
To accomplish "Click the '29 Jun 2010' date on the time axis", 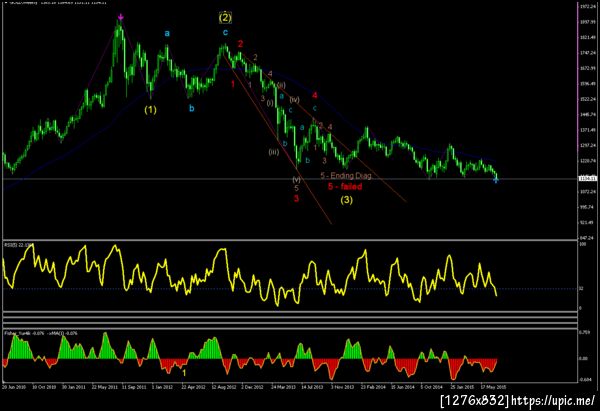I will 14,387.
